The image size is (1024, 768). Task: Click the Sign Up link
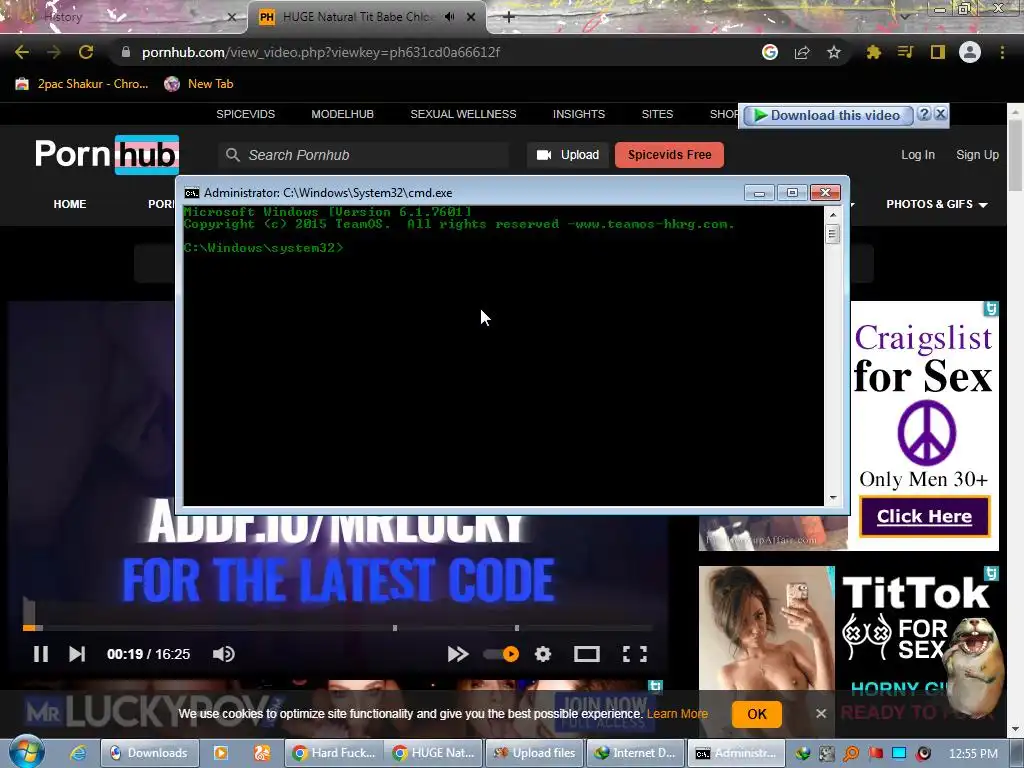point(977,155)
